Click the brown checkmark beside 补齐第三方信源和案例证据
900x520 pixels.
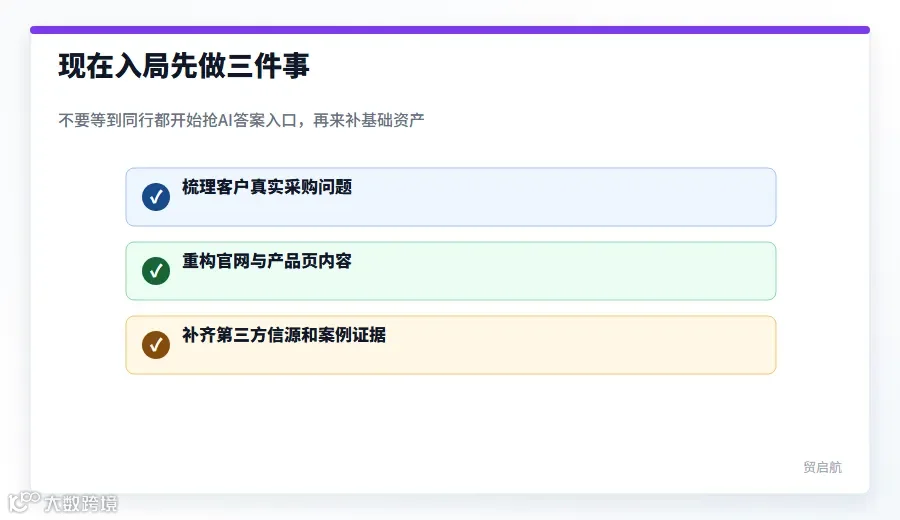coord(156,345)
